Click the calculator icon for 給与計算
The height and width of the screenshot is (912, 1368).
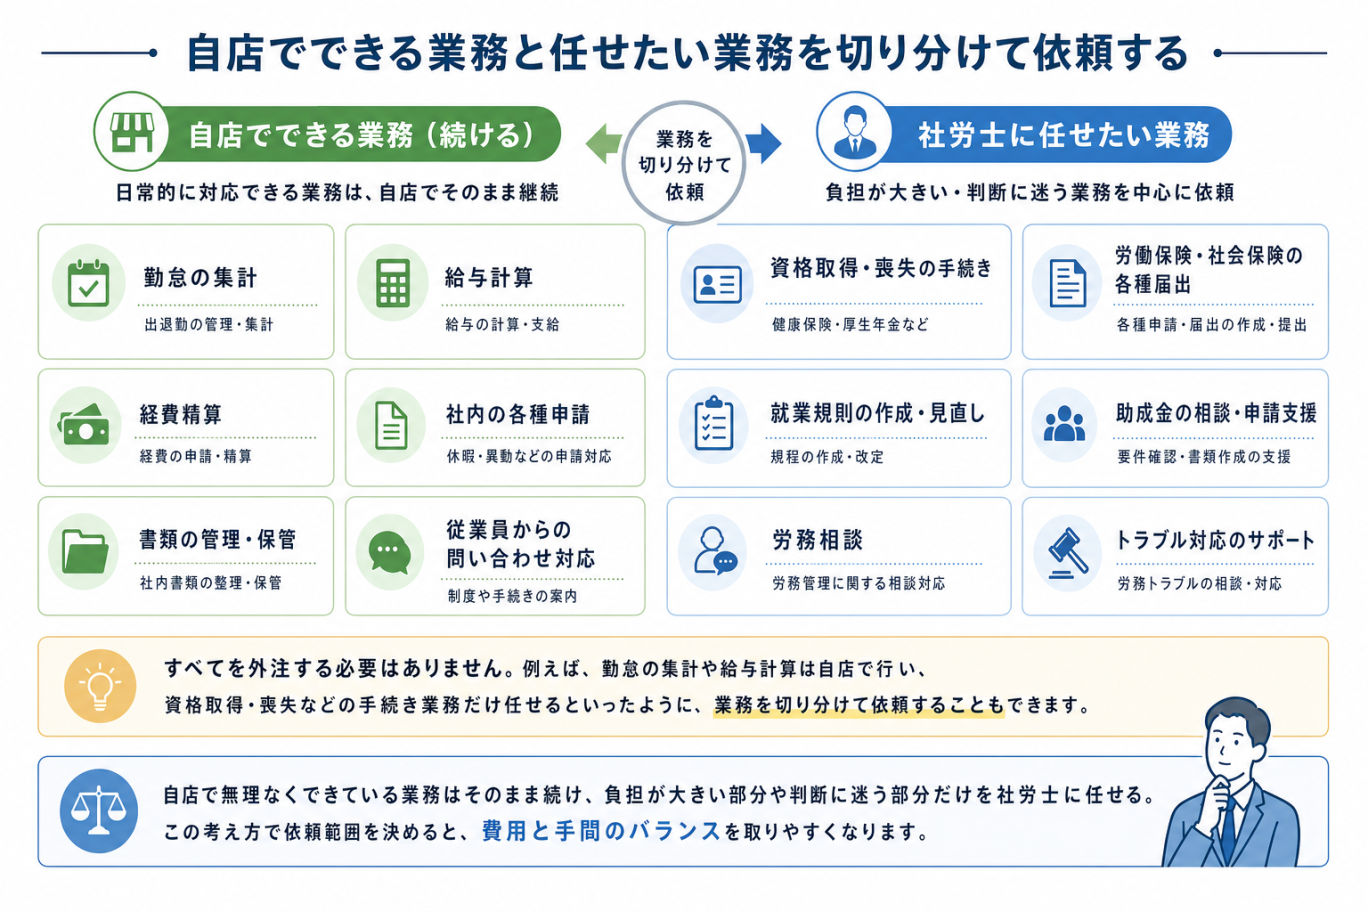(392, 284)
